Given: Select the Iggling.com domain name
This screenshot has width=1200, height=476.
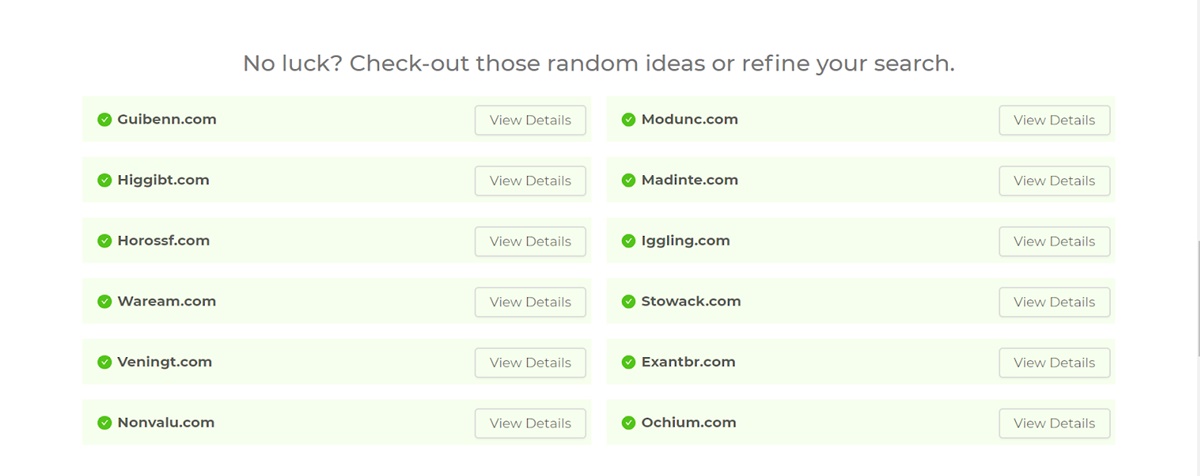Looking at the screenshot, I should click(x=685, y=241).
